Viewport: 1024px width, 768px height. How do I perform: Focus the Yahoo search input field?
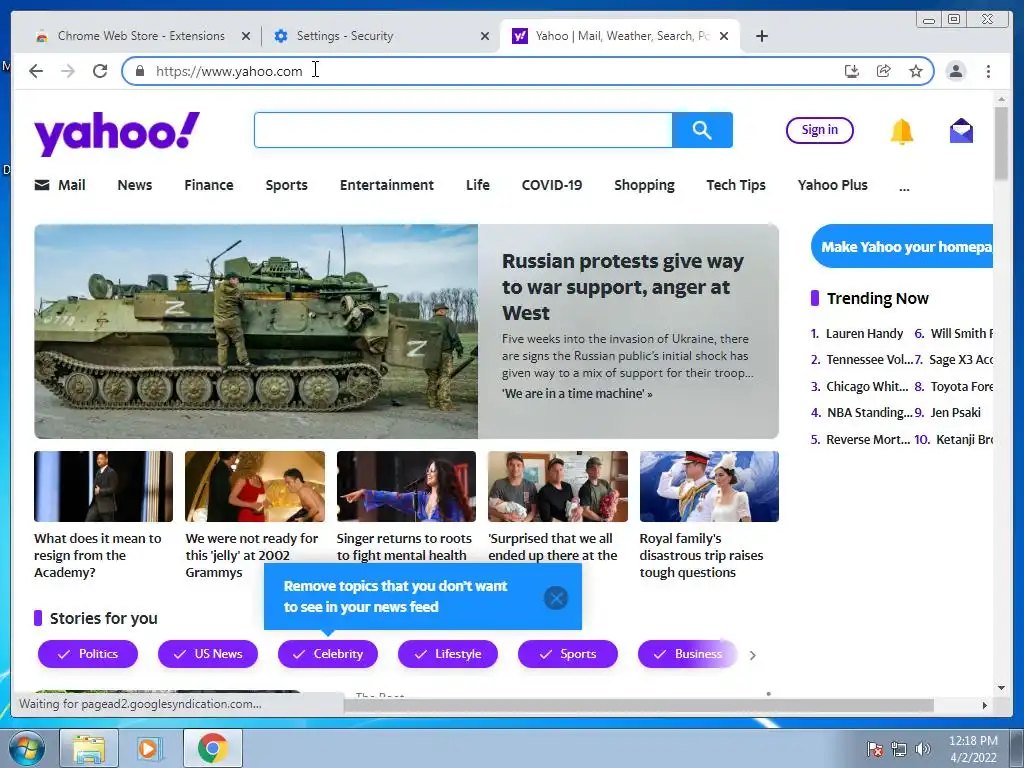click(x=463, y=130)
